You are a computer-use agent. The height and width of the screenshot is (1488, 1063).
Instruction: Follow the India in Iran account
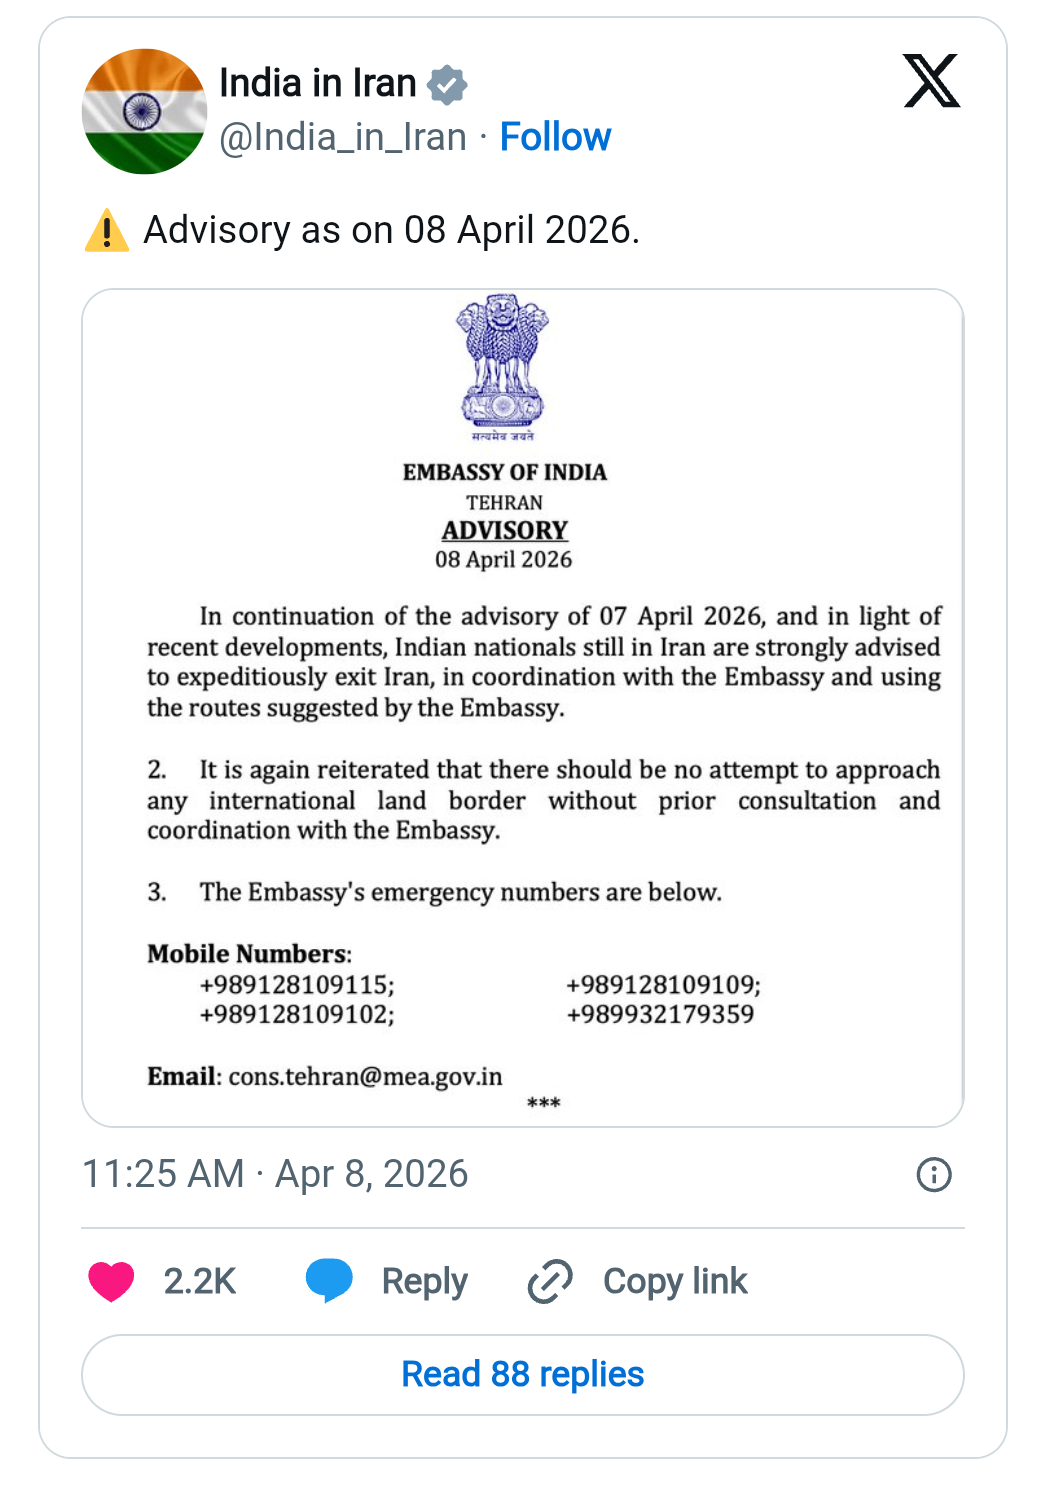point(555,137)
